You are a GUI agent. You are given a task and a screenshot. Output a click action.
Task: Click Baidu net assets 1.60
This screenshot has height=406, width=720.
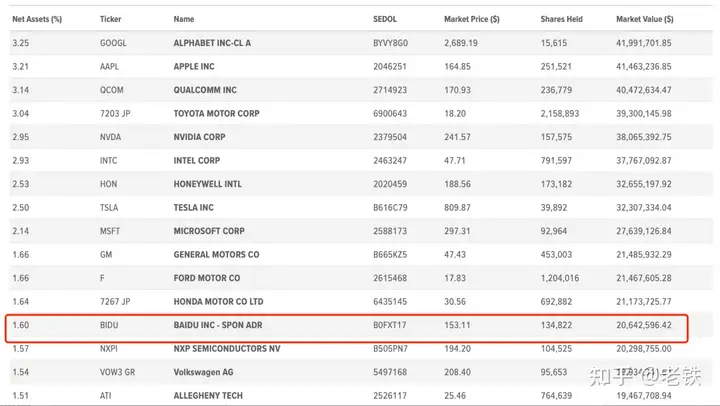click(21, 325)
